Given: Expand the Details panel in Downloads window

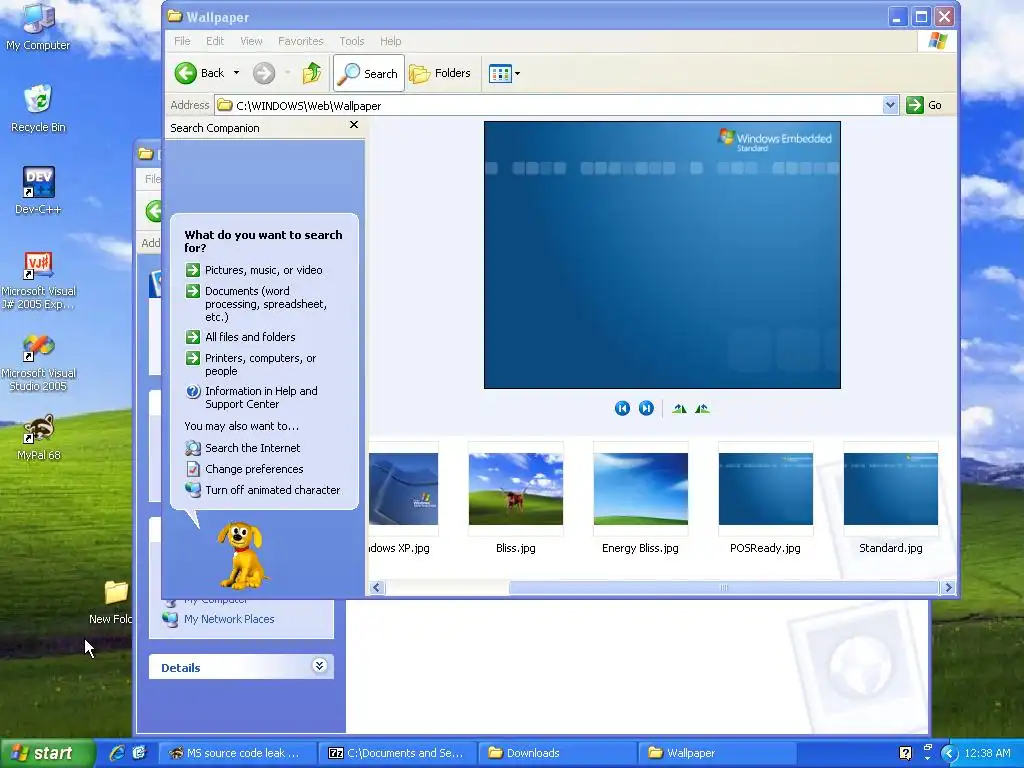Looking at the screenshot, I should 319,665.
